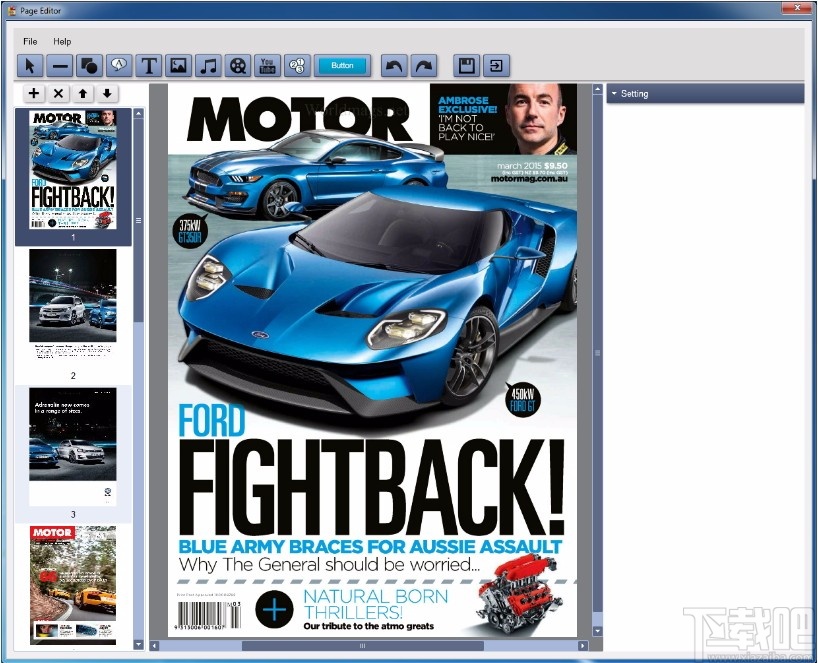Screen dimensions: 818x663
Task: Collapse the Setting panel
Action: (x=615, y=93)
